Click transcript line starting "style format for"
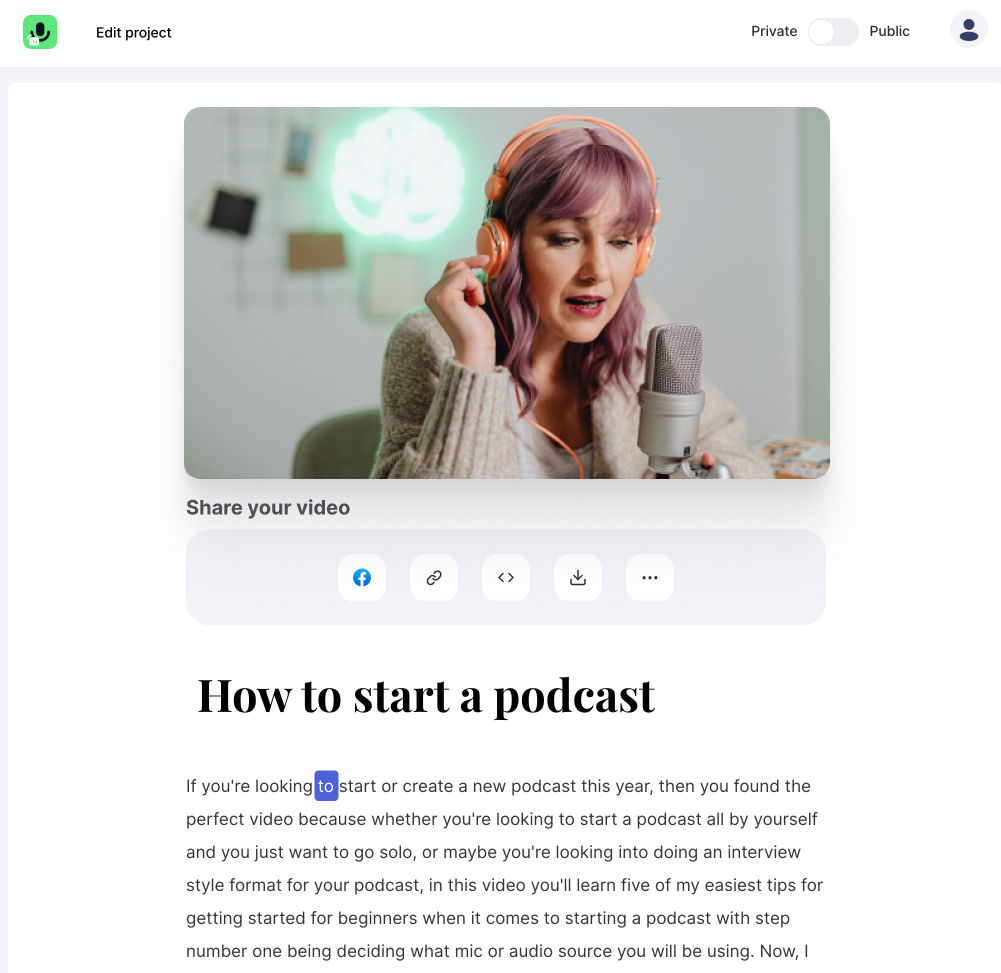1001x973 pixels. tap(504, 886)
